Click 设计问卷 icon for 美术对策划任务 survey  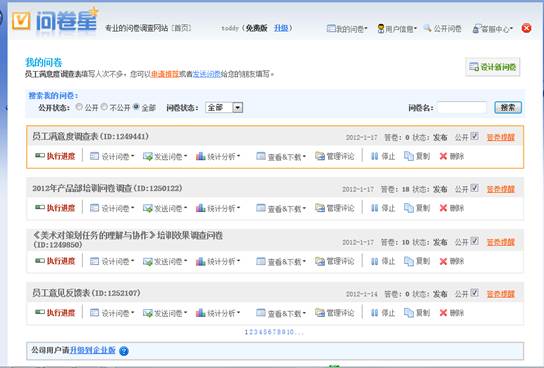click(94, 261)
